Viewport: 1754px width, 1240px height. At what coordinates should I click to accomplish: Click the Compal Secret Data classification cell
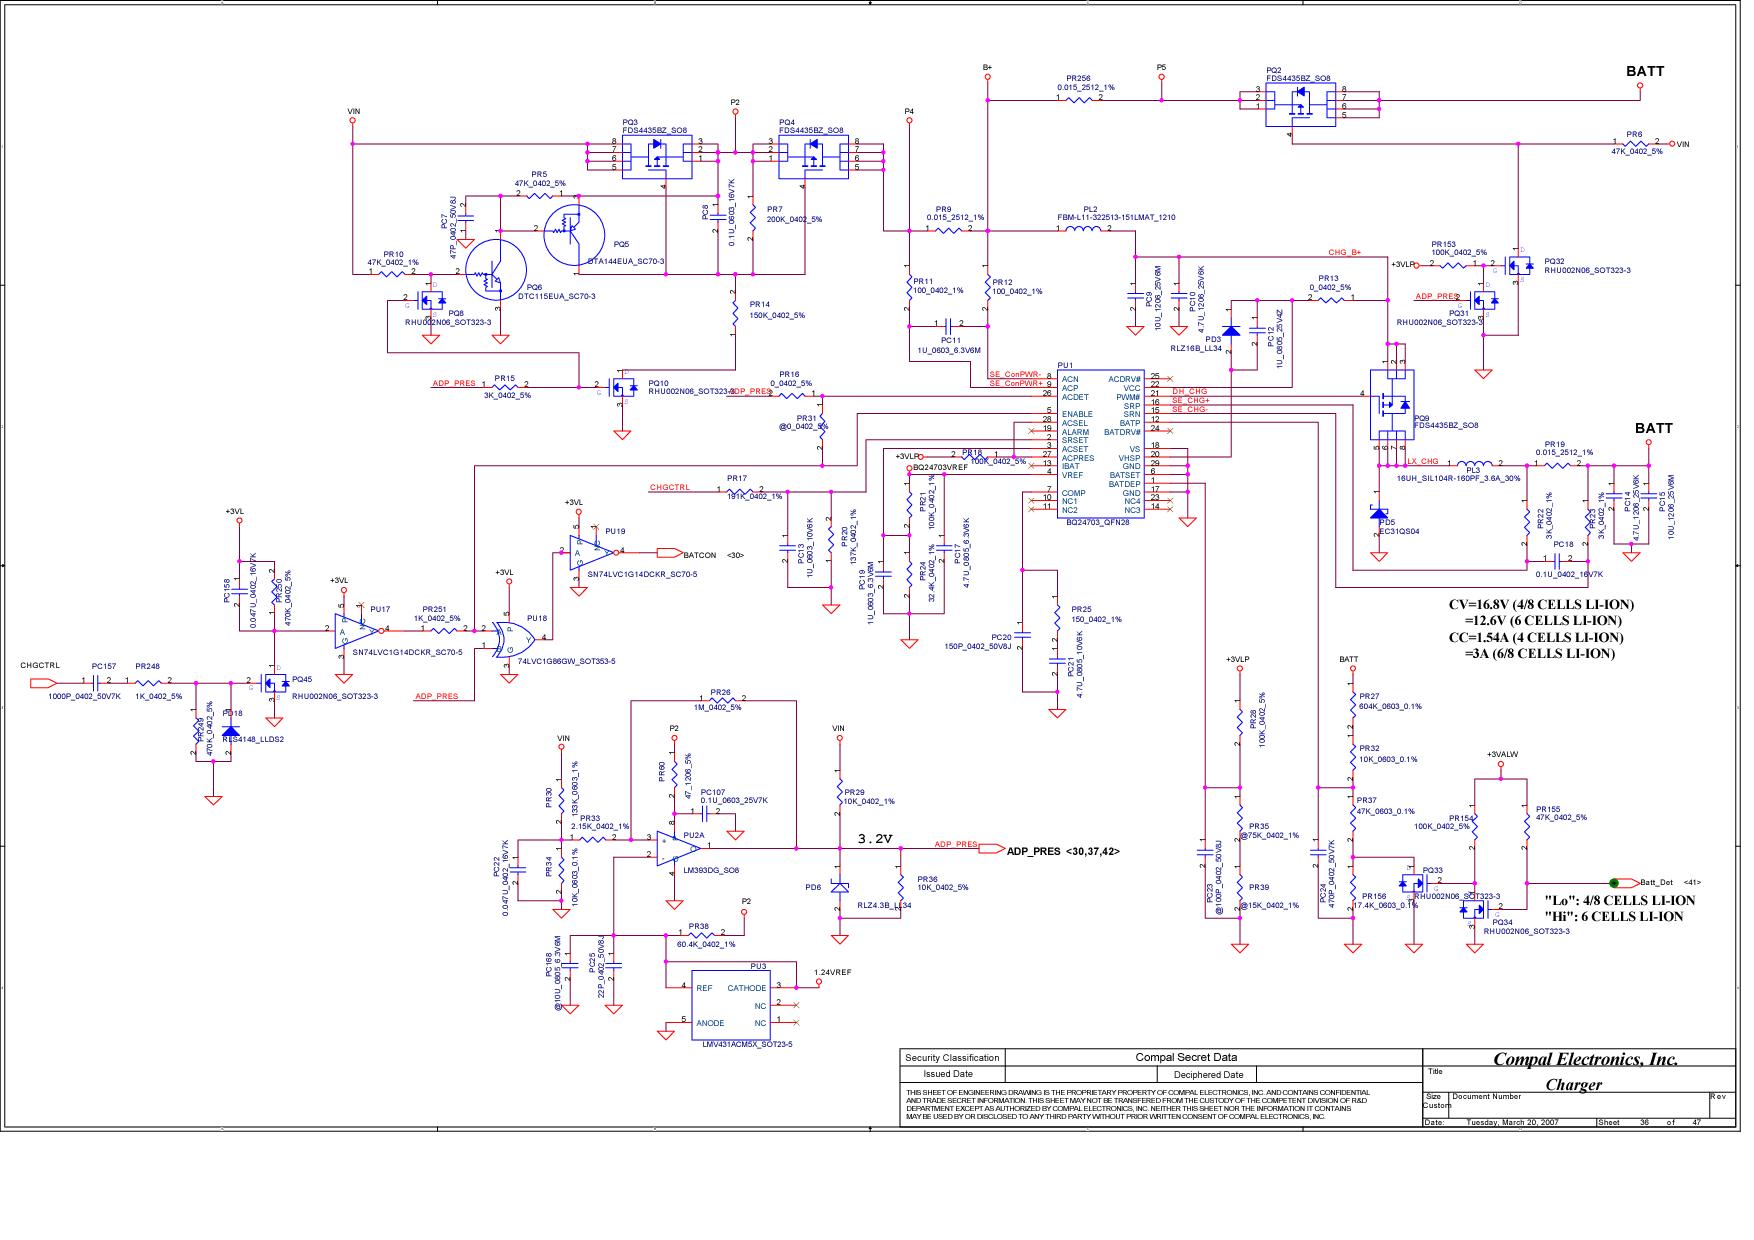pyautogui.click(x=1186, y=1057)
